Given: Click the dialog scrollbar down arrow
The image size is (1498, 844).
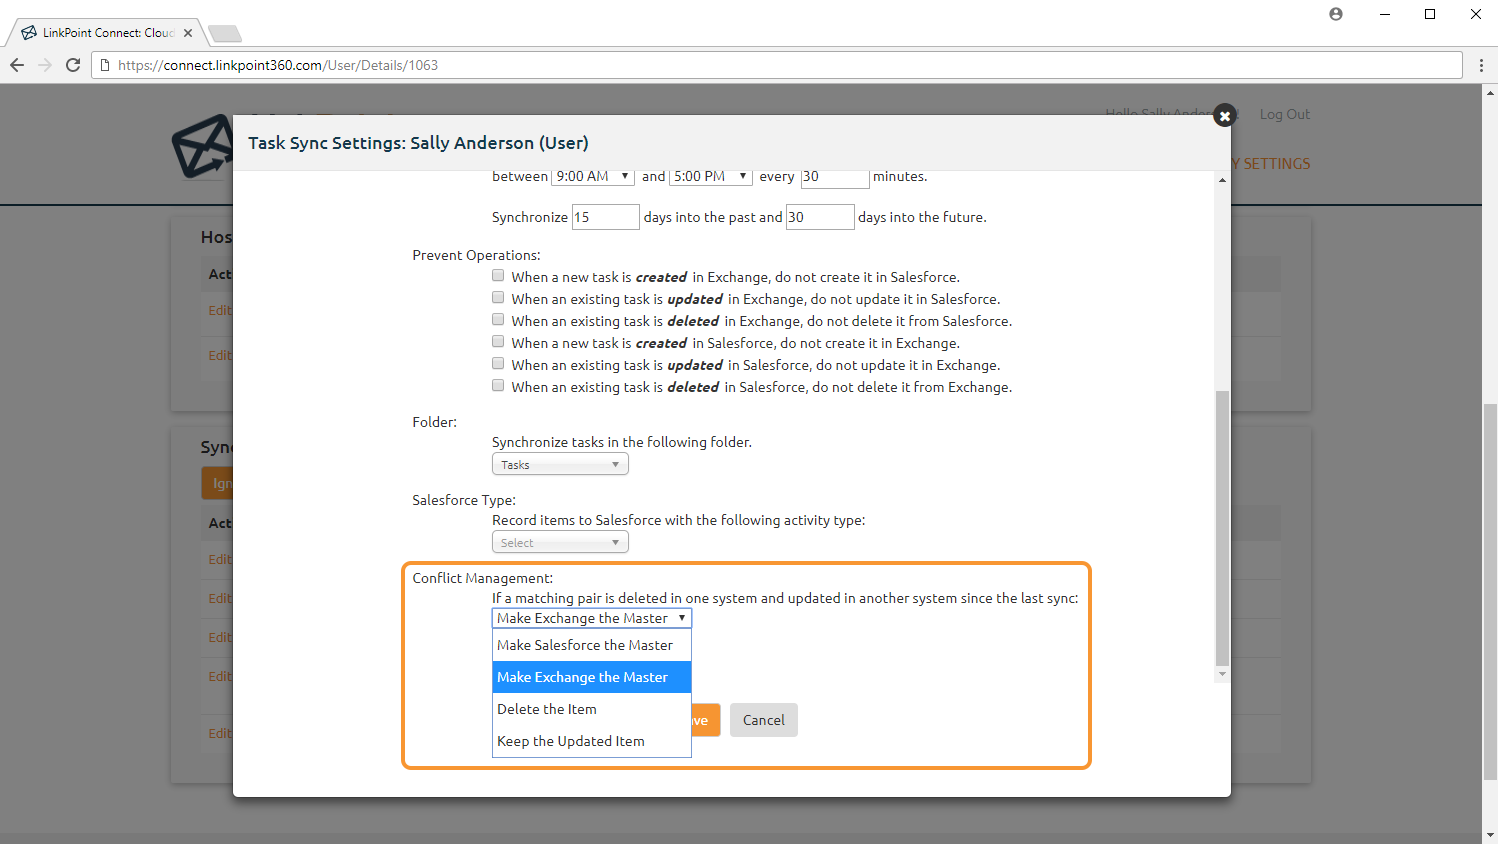Looking at the screenshot, I should [1222, 675].
